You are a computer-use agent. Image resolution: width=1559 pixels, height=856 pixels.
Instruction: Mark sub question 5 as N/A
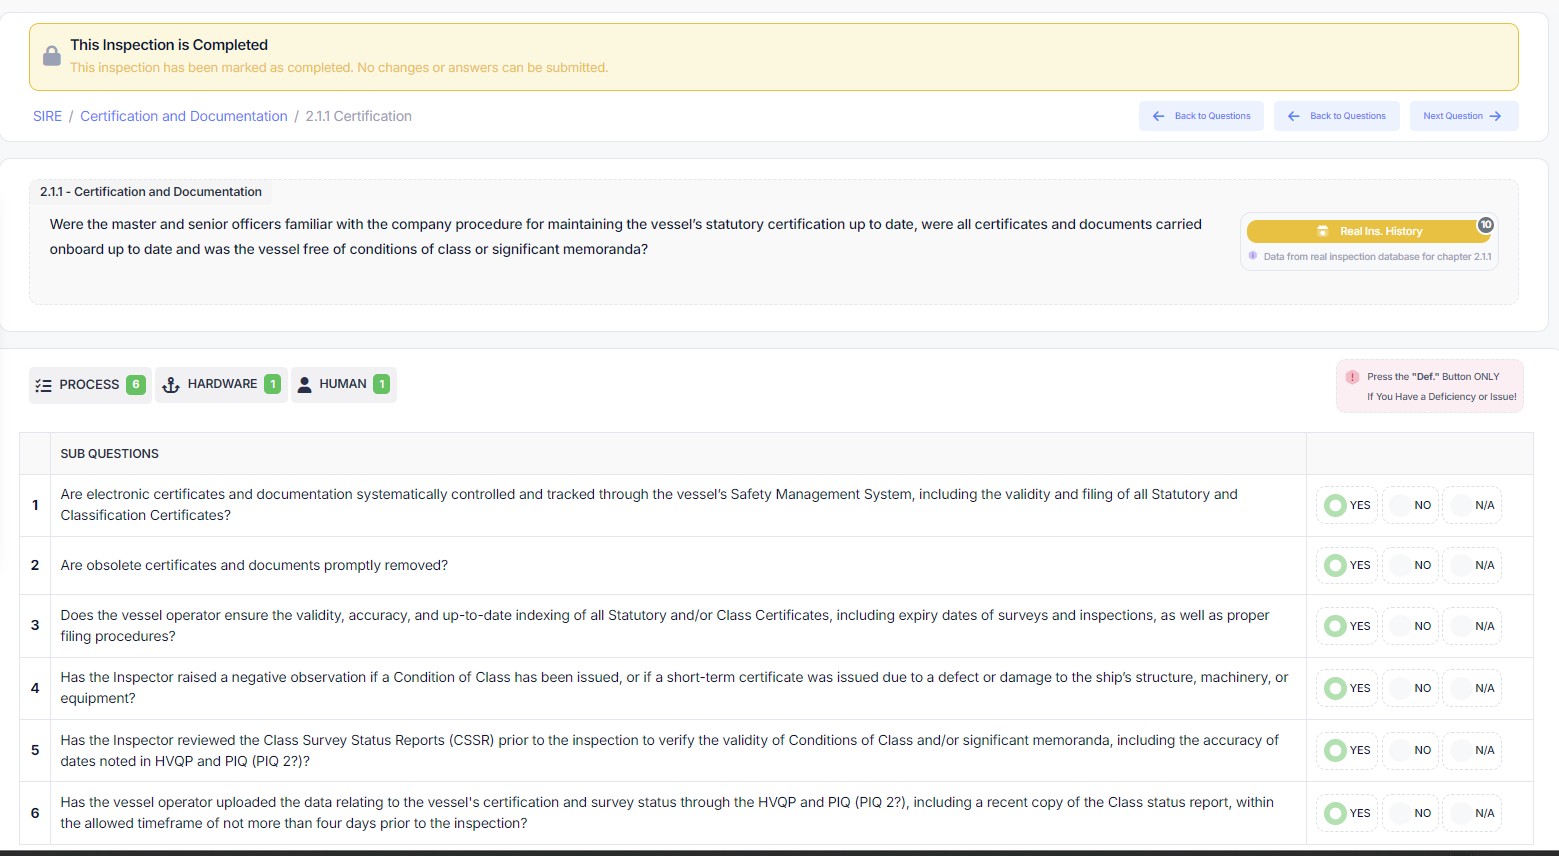click(x=1472, y=751)
